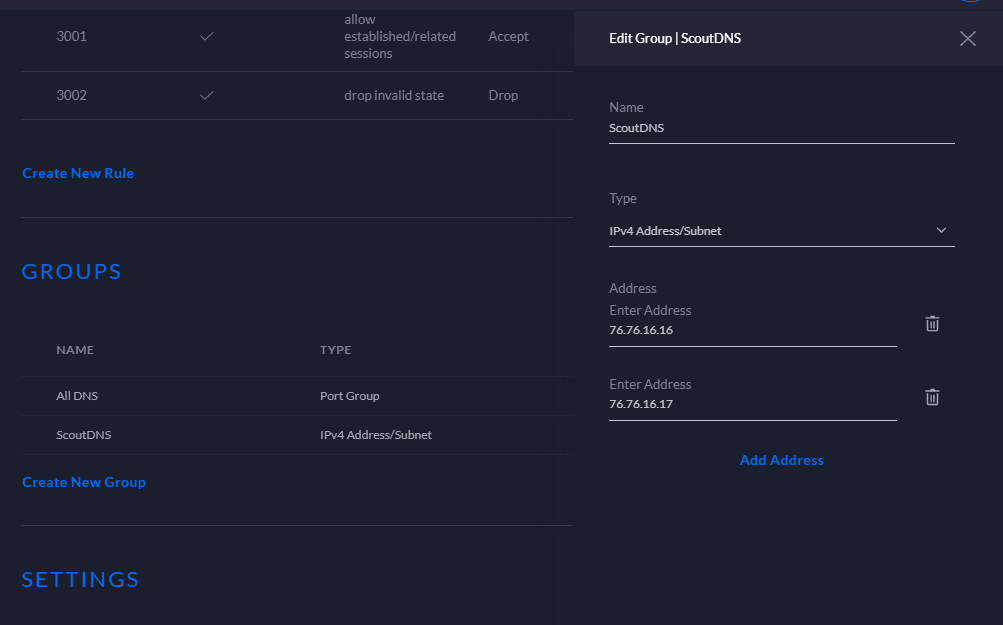This screenshot has height=625, width=1003.
Task: Click rule number 3001
Action: pos(71,36)
